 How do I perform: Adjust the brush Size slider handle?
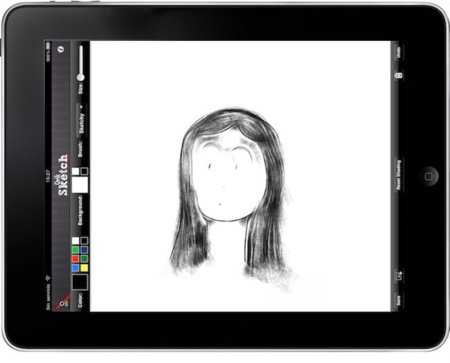coord(81,77)
